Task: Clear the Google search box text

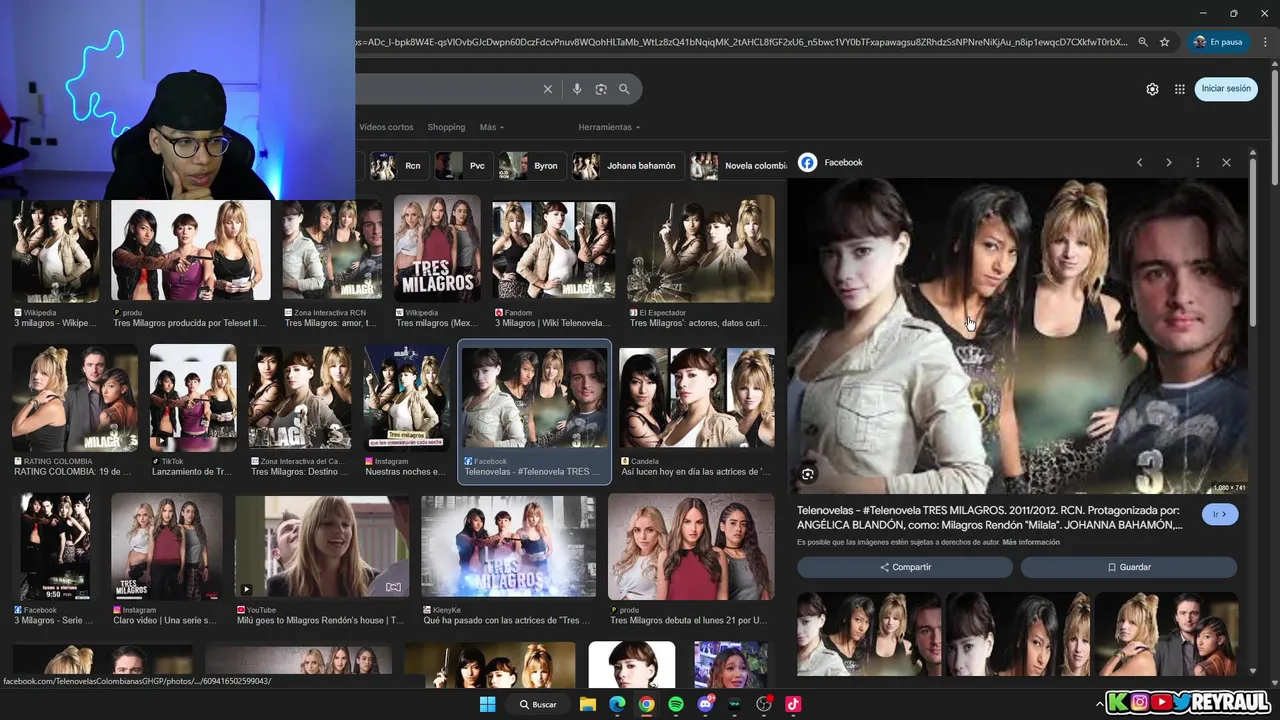Action: tap(548, 89)
